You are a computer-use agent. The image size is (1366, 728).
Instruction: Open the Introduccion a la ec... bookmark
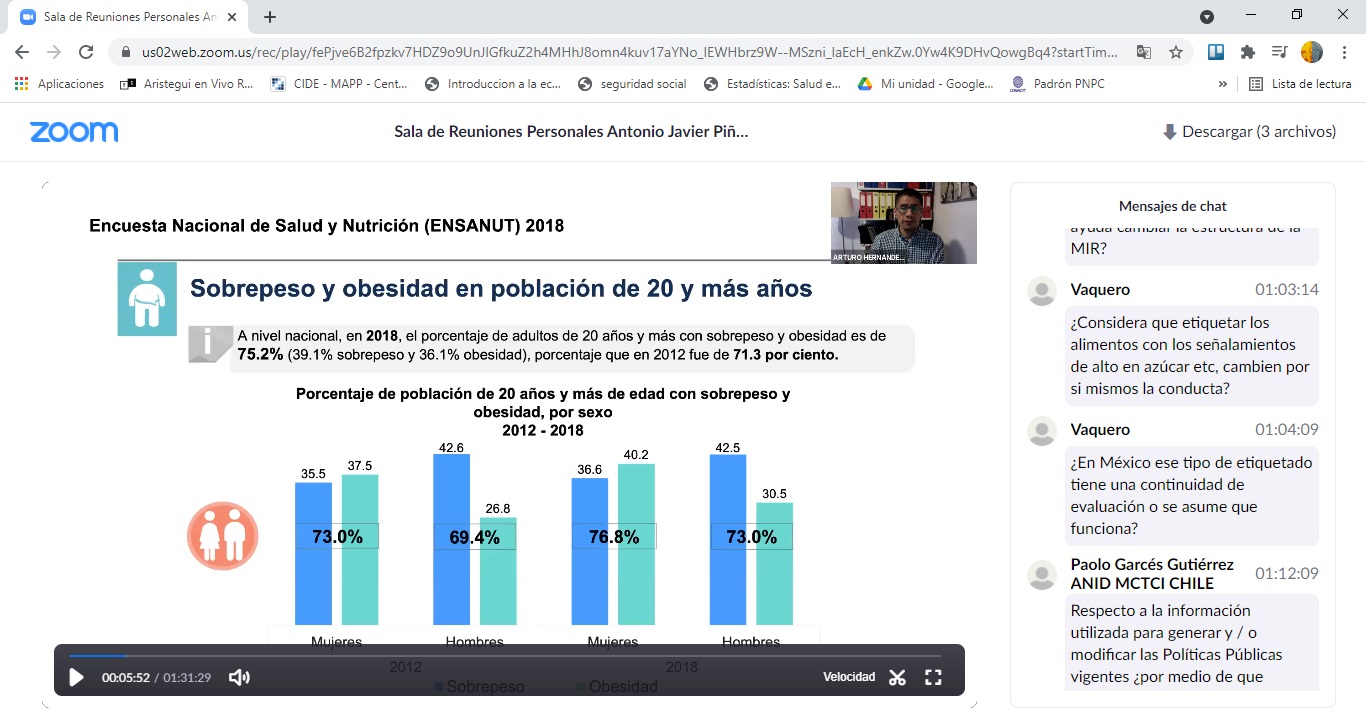pyautogui.click(x=493, y=84)
